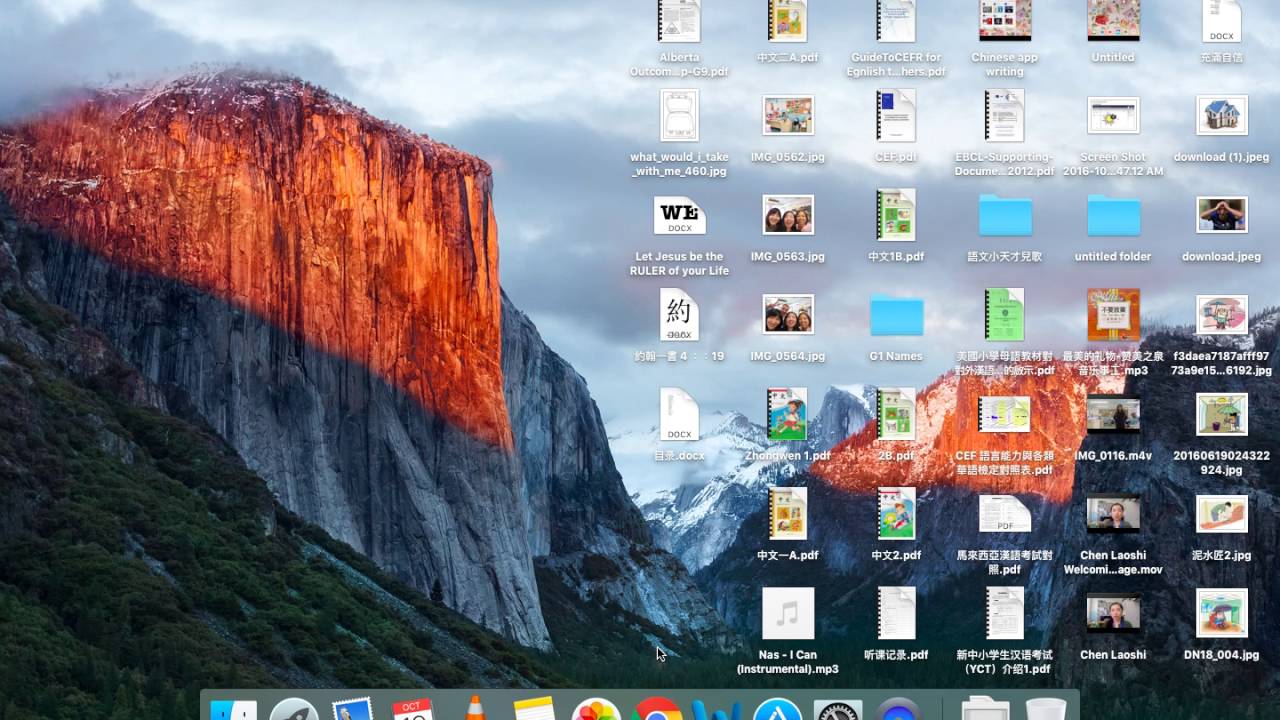Select the 中文一A.pdf file
The image size is (1280, 720).
point(788,513)
